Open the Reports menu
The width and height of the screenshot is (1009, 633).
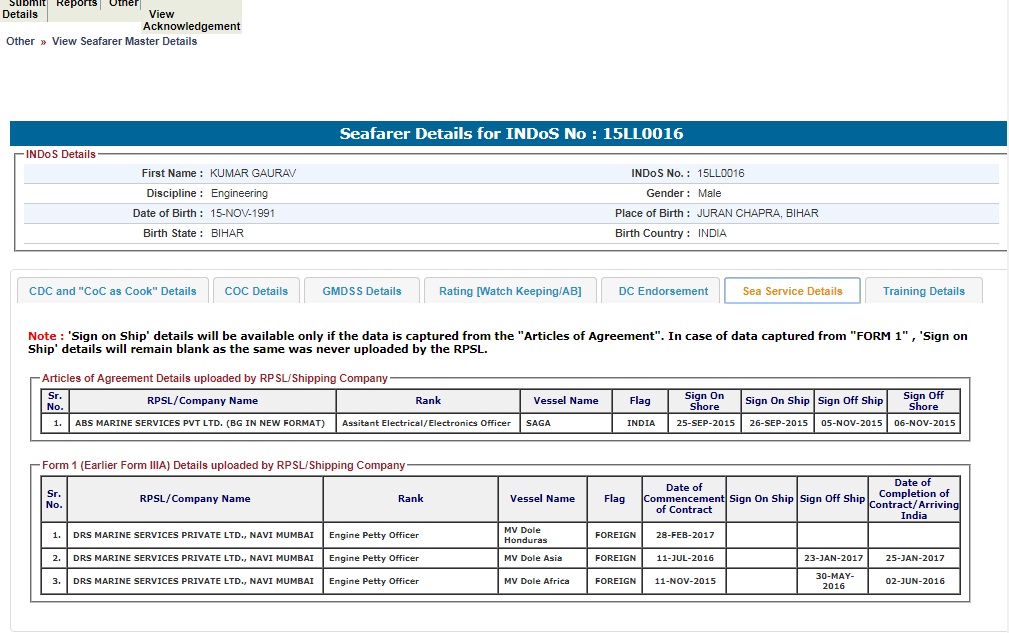[x=77, y=5]
